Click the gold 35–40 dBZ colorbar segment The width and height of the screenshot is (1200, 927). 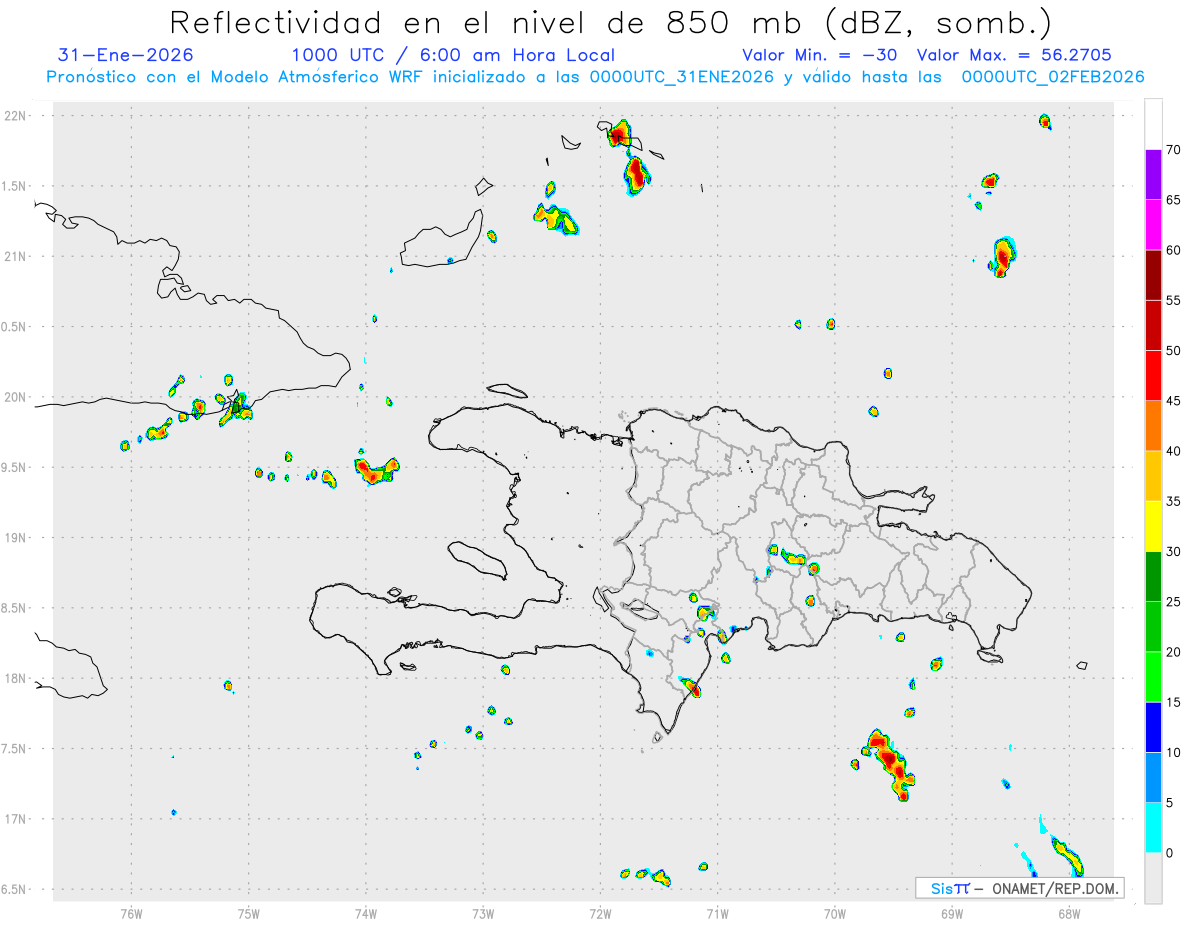[x=1153, y=476]
